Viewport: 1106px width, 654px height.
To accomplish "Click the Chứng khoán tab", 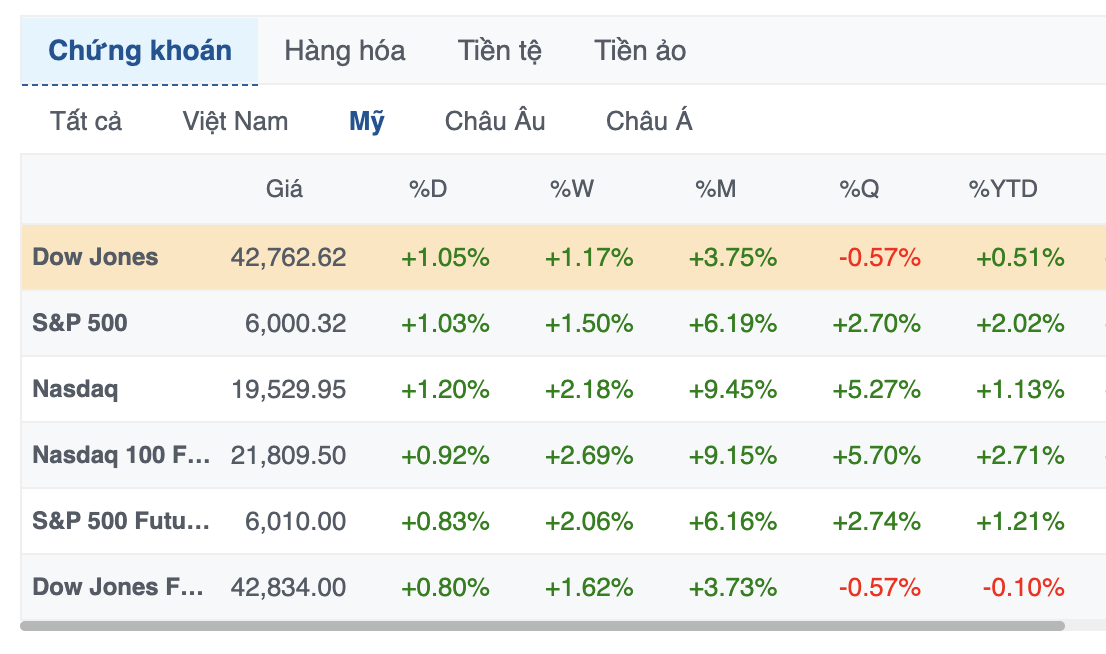I will click(140, 51).
